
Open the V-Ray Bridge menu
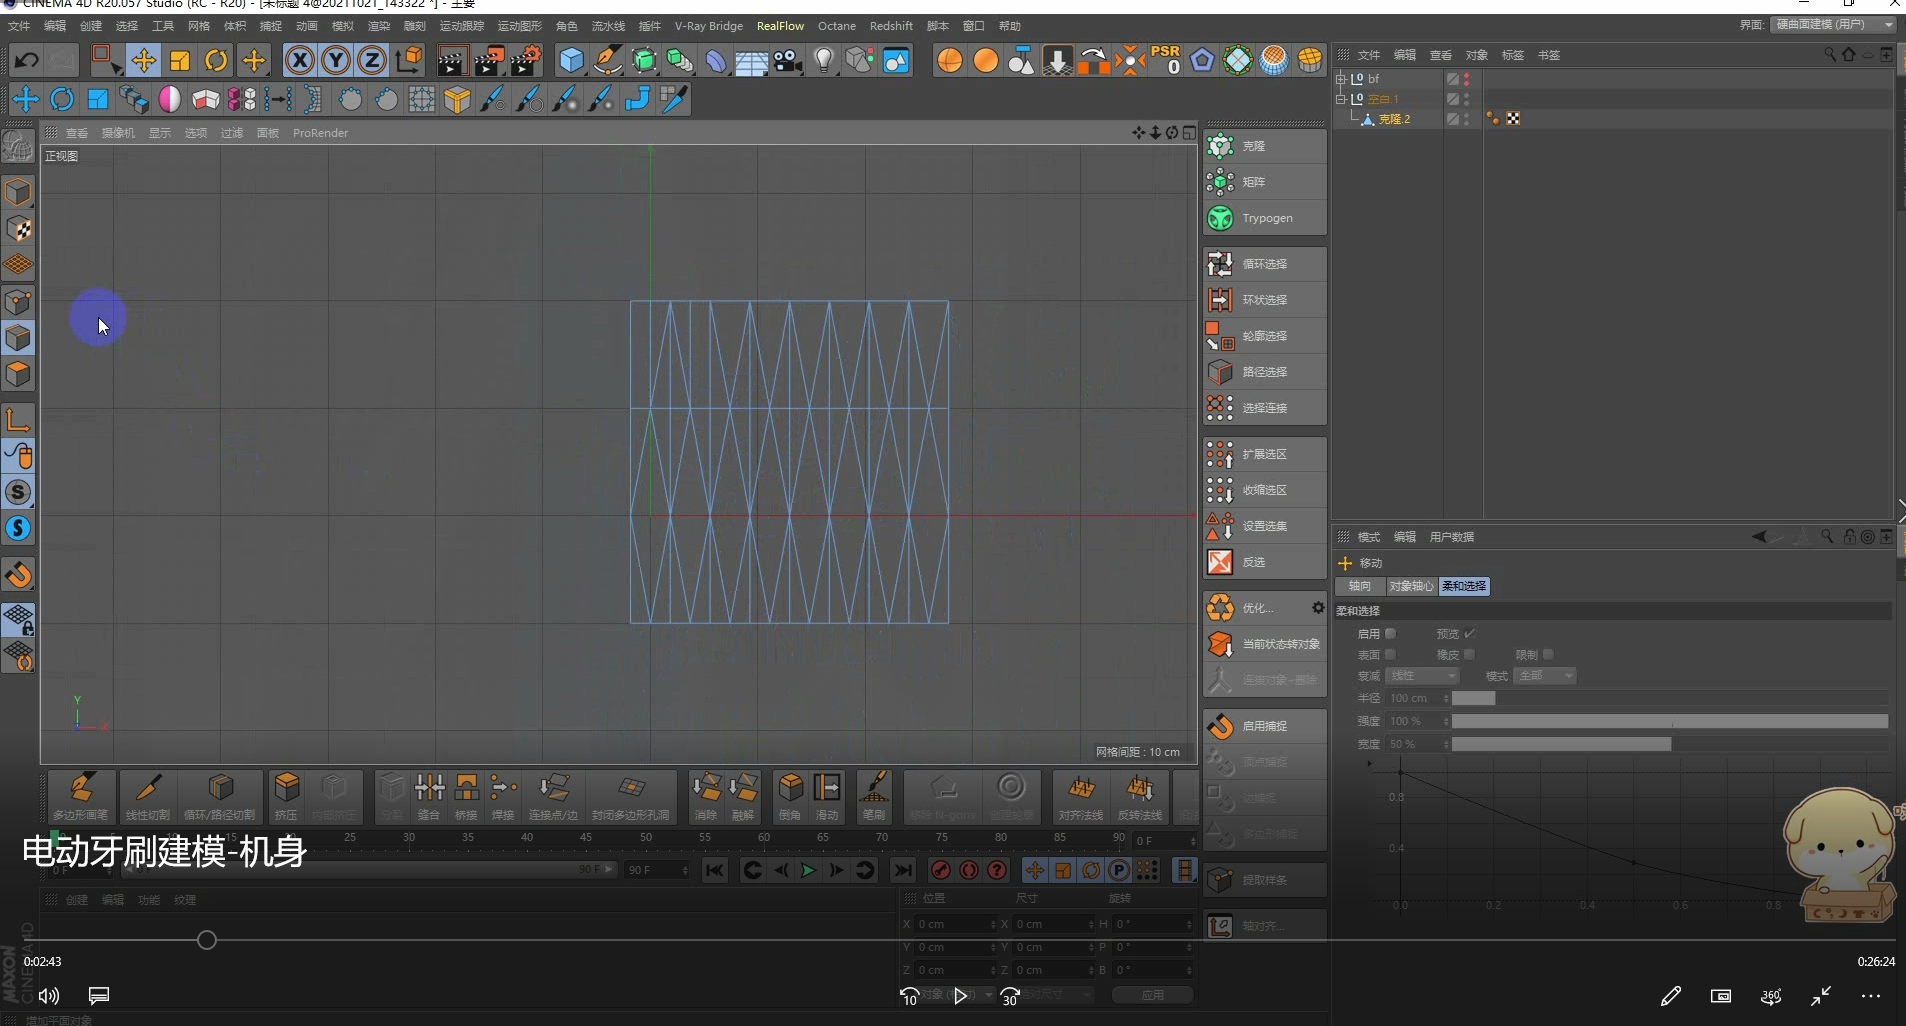pos(708,26)
